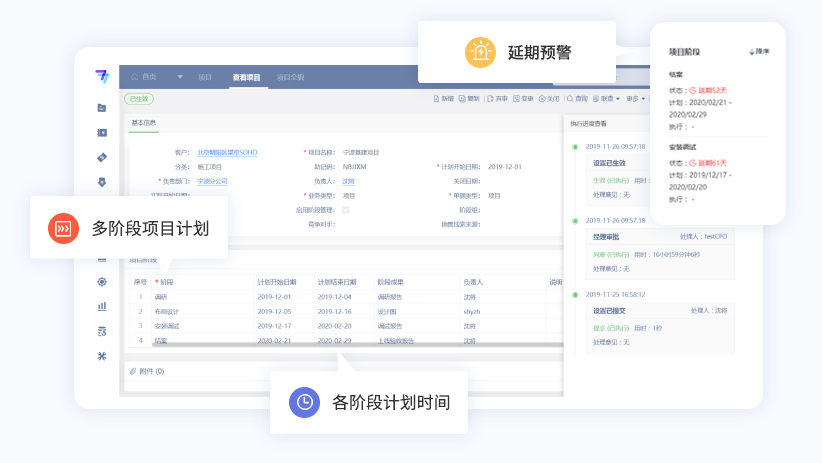Click the red 多阶段项目计划 icon
822x463 pixels.
[x=63, y=228]
